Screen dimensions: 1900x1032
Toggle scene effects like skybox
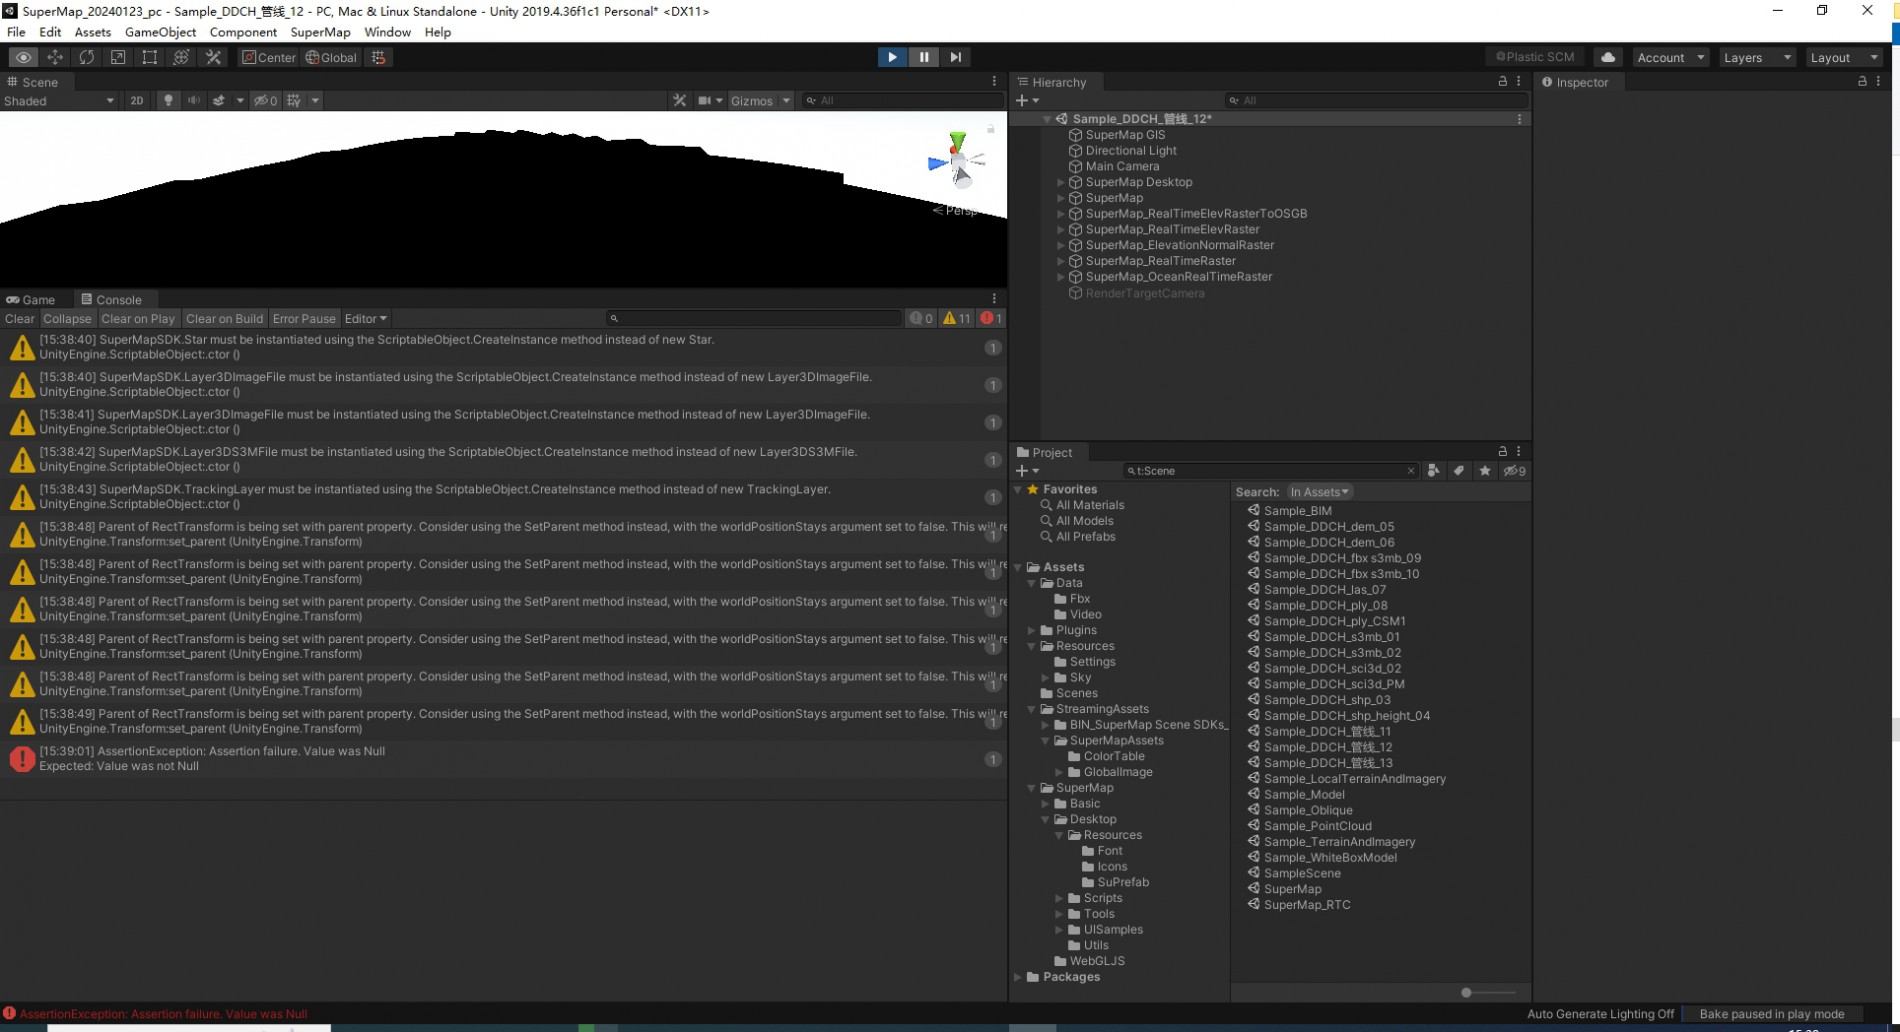(x=219, y=100)
